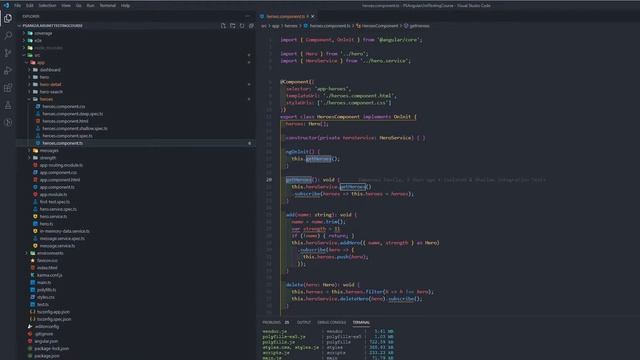Collapse the project root folder section

point(52,26)
